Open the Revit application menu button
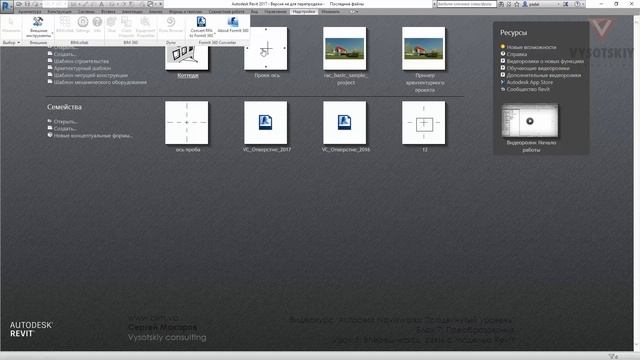640x360 pixels. (7, 6)
